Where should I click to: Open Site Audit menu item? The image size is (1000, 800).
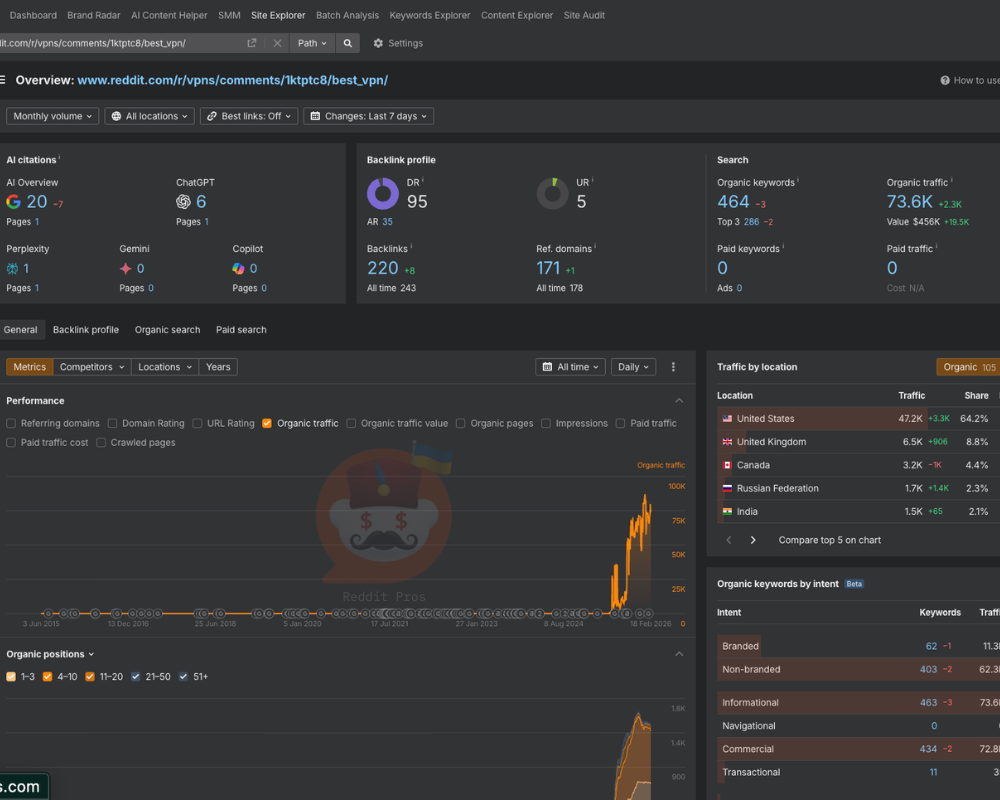584,15
